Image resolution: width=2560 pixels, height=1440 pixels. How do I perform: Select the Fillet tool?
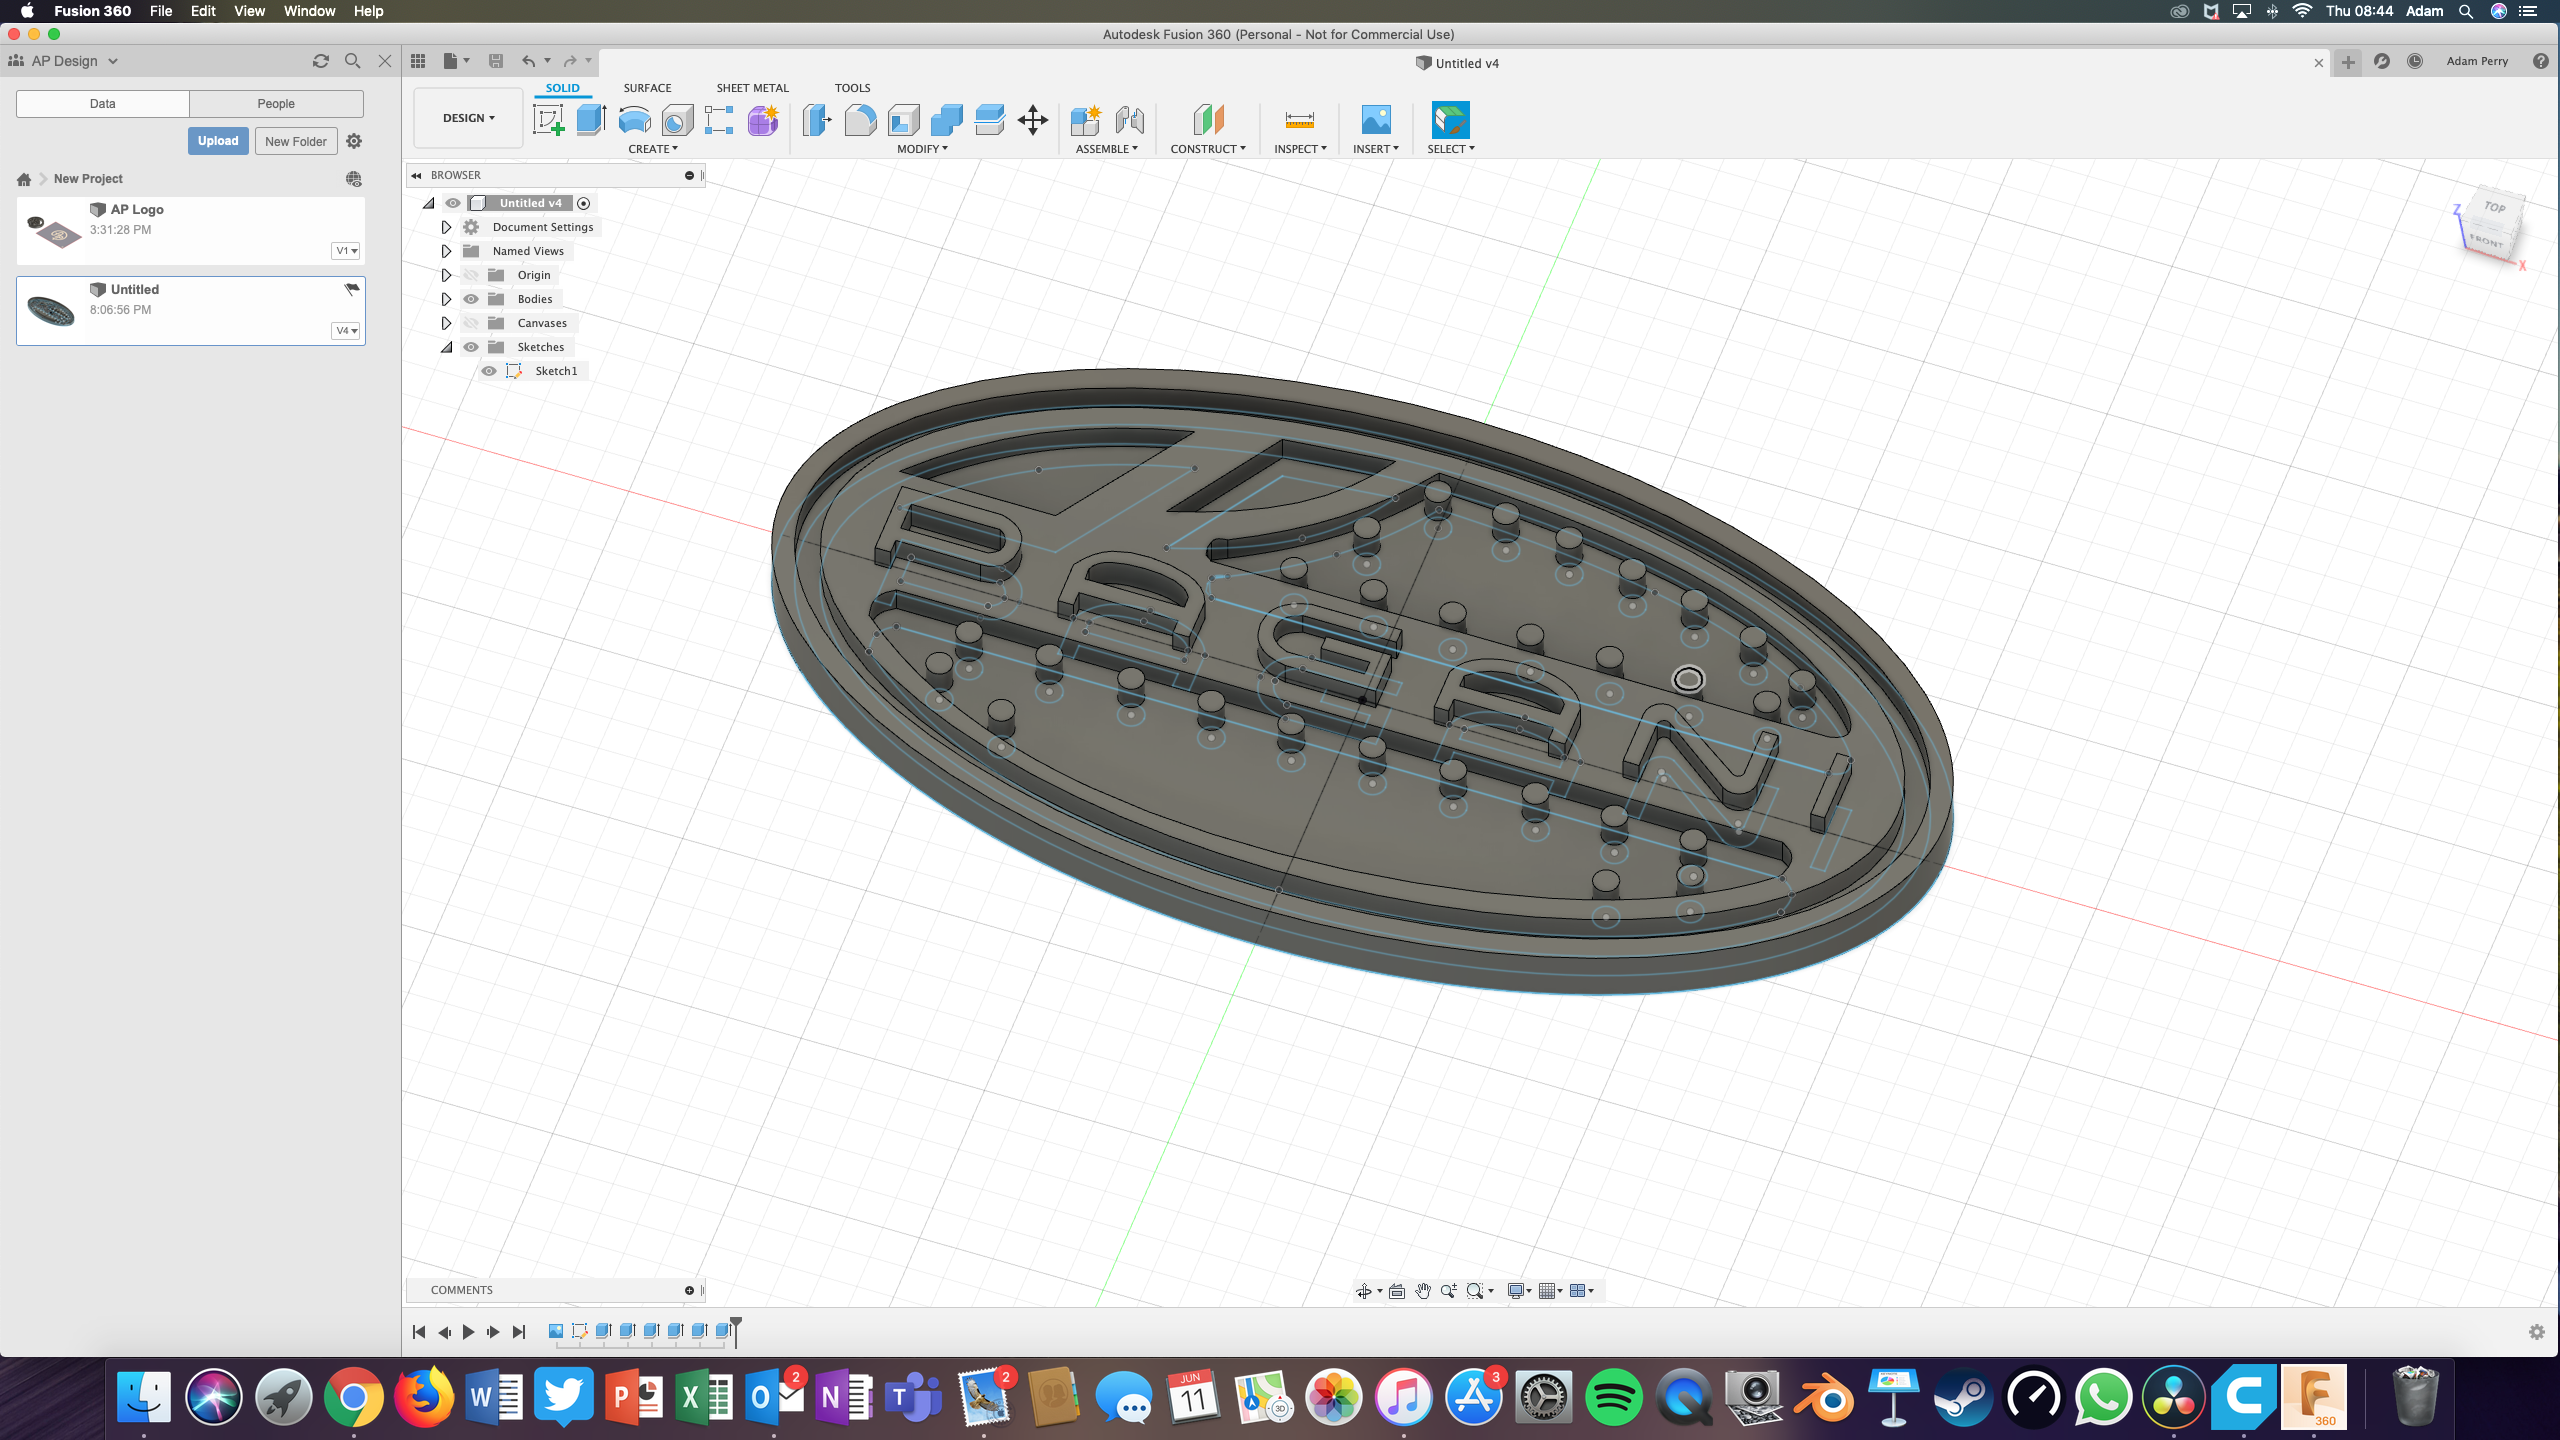point(860,120)
